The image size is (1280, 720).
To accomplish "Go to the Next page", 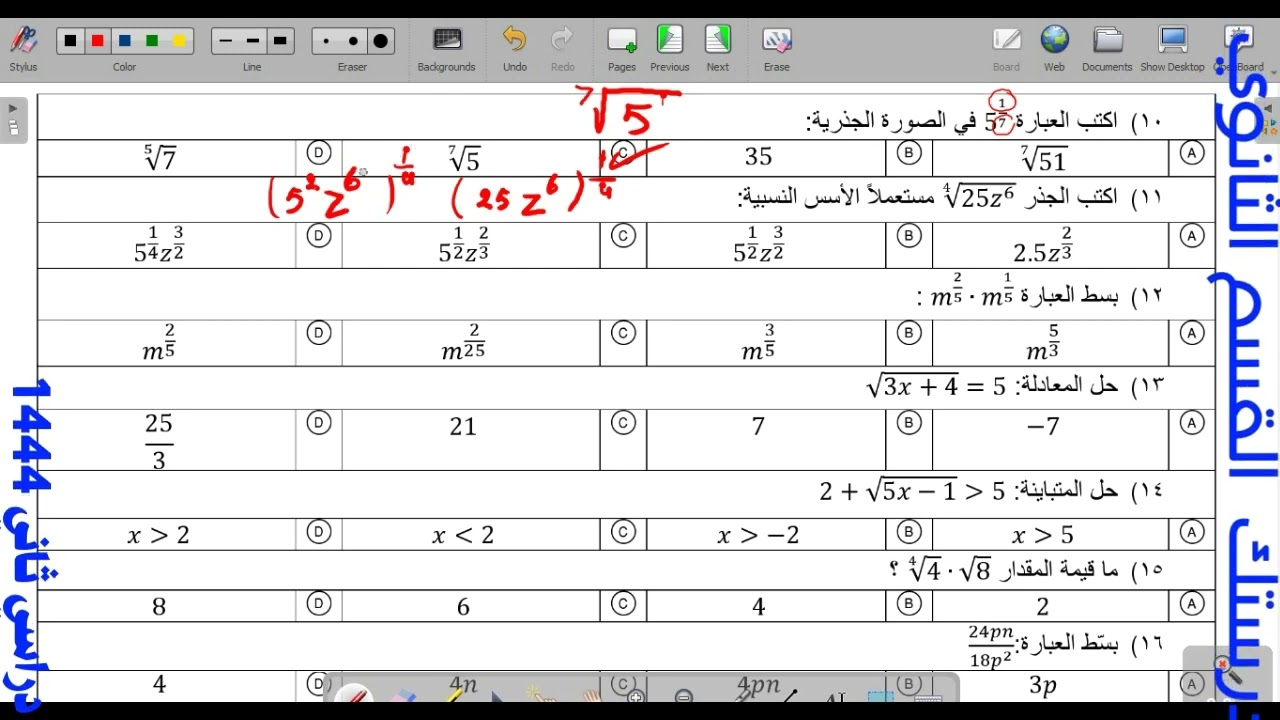I will point(718,49).
